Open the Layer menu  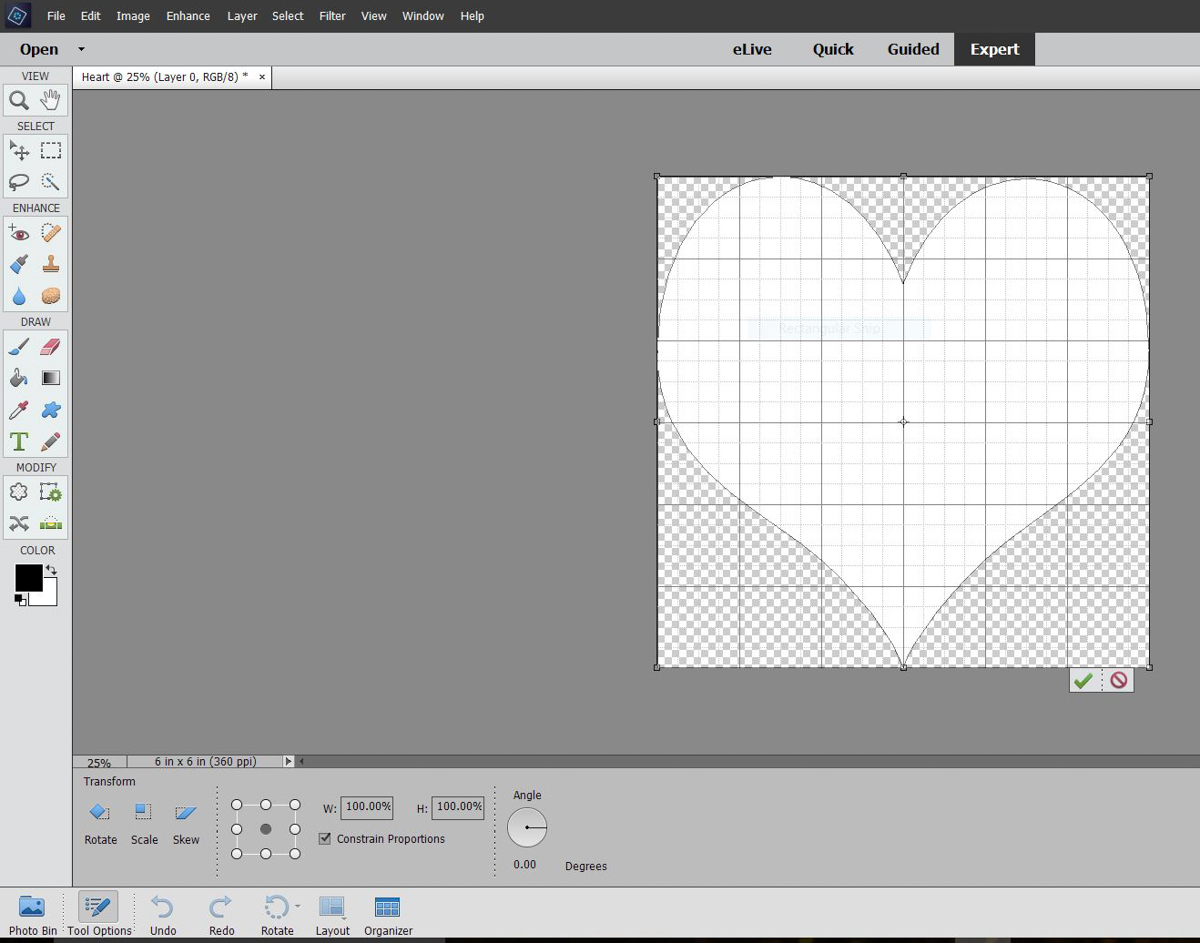click(x=242, y=16)
